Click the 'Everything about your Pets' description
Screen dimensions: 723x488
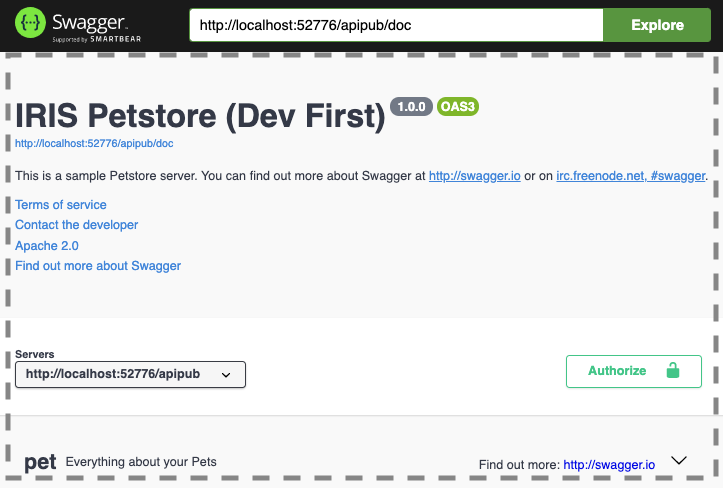point(141,462)
